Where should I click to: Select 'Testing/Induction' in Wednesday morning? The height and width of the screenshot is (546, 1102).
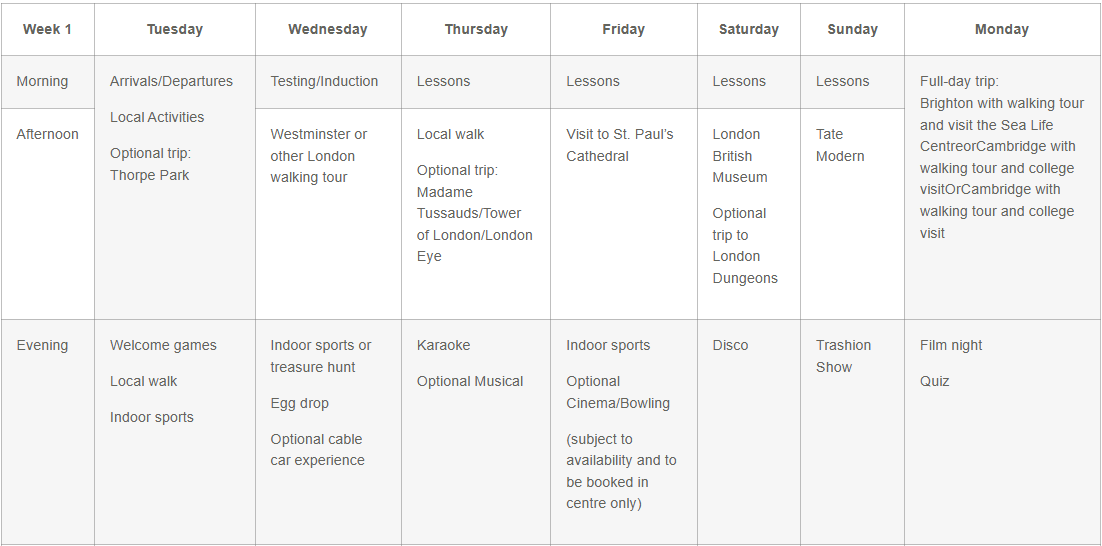pyautogui.click(x=324, y=81)
